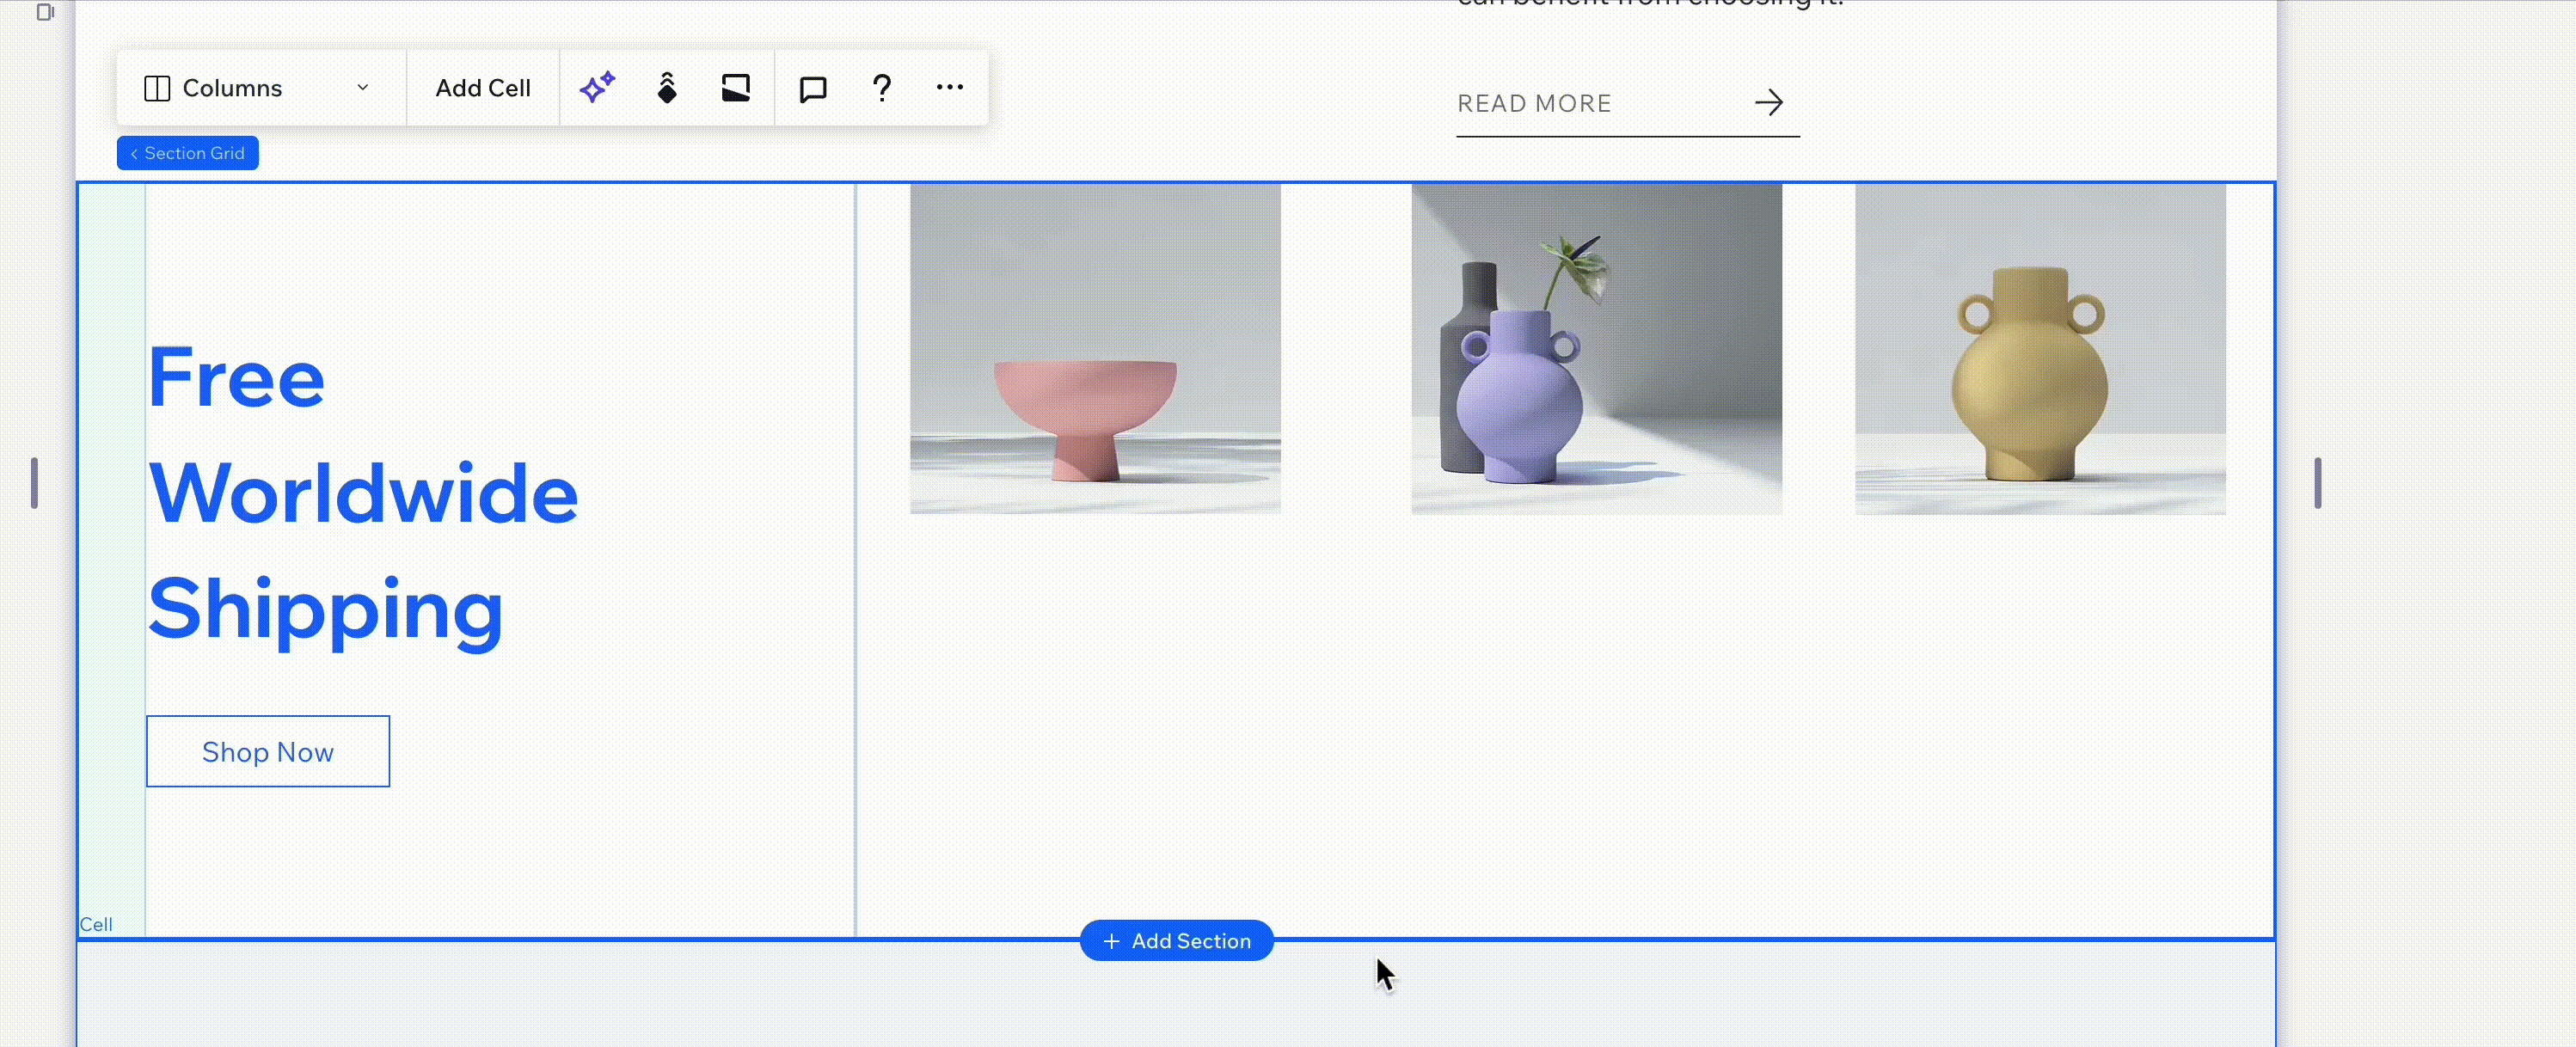The image size is (2576, 1047).
Task: Open the animations diamond icon
Action: (667, 88)
